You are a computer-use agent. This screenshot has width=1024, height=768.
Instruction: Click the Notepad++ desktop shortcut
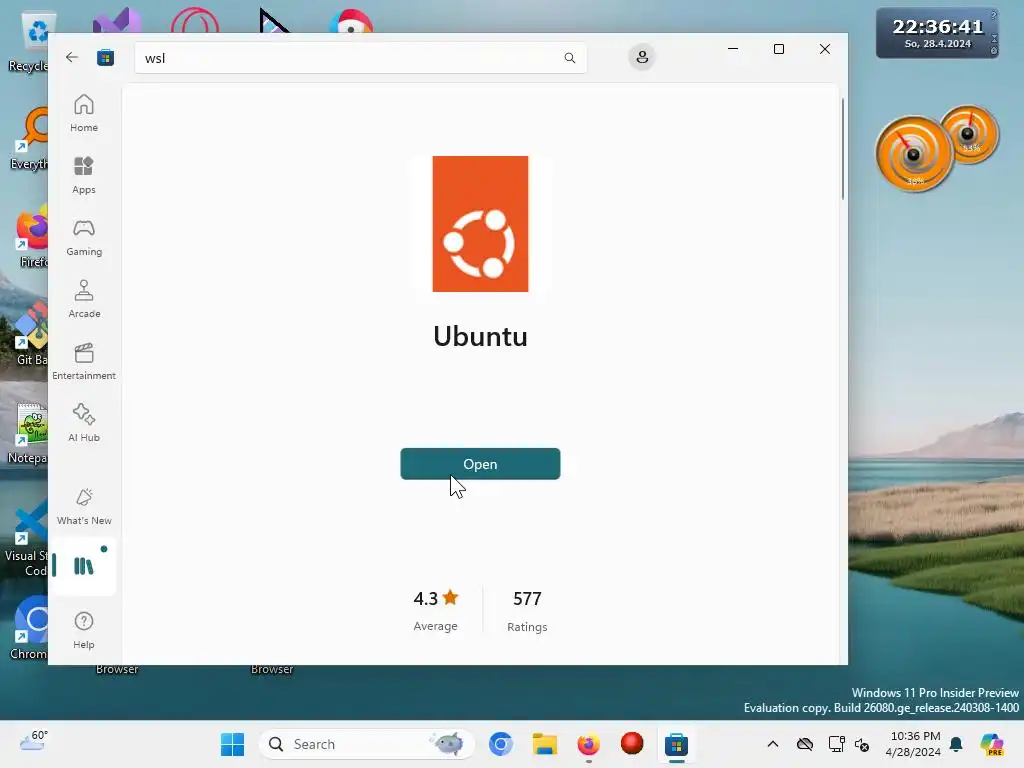point(29,434)
